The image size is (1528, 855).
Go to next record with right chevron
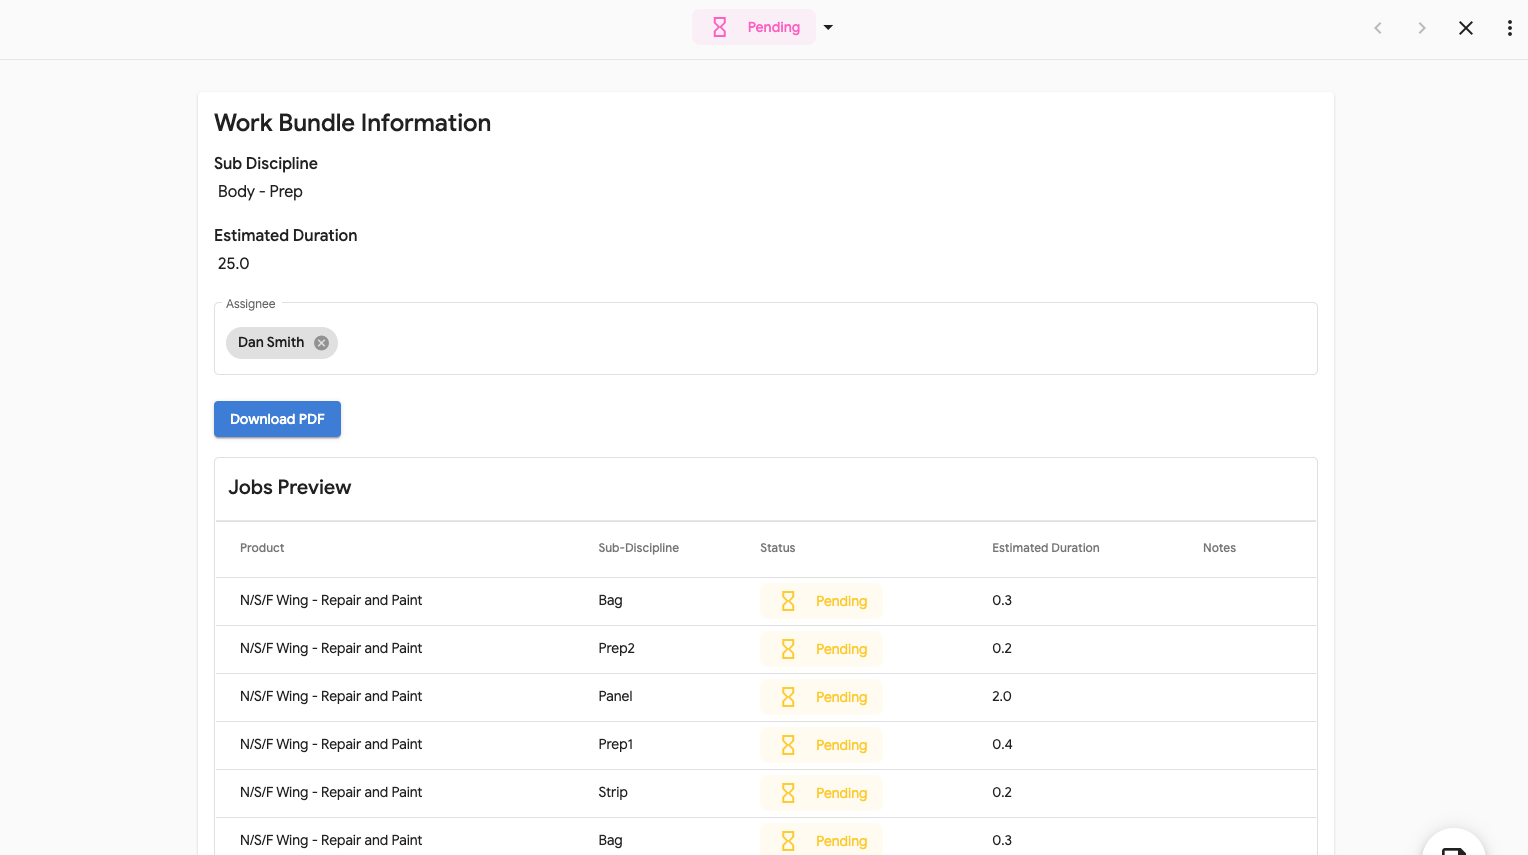pyautogui.click(x=1422, y=28)
